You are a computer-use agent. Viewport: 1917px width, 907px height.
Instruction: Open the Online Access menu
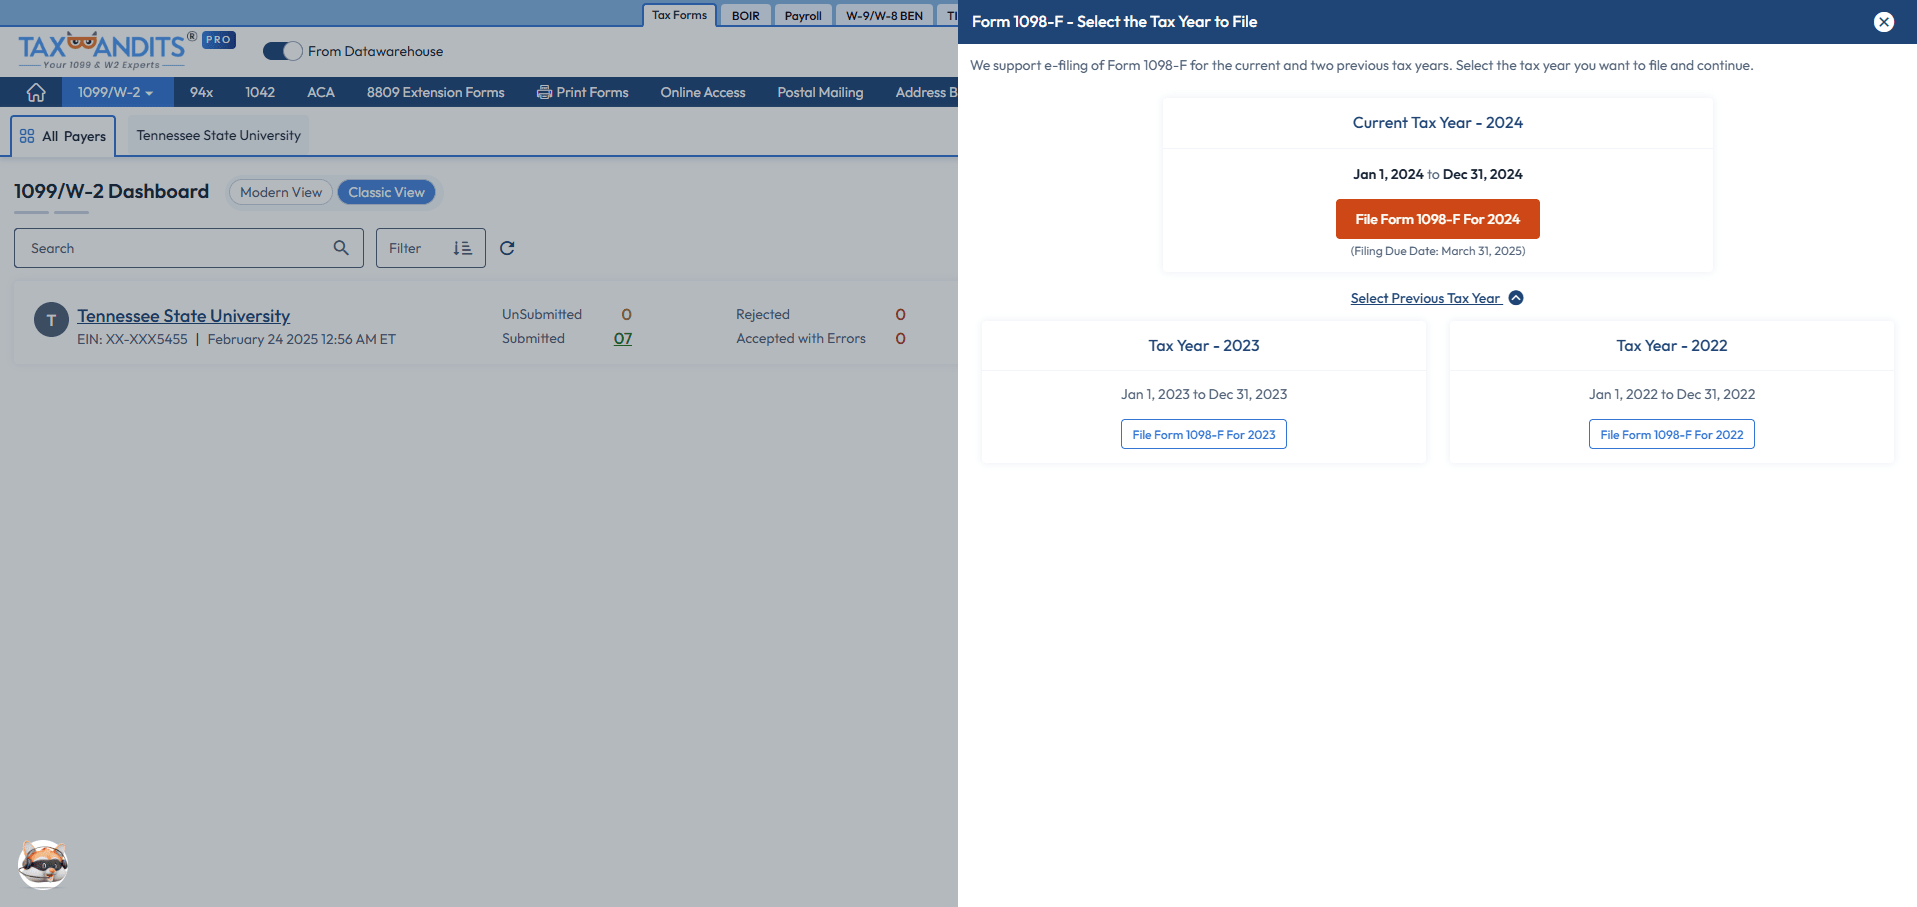703,92
